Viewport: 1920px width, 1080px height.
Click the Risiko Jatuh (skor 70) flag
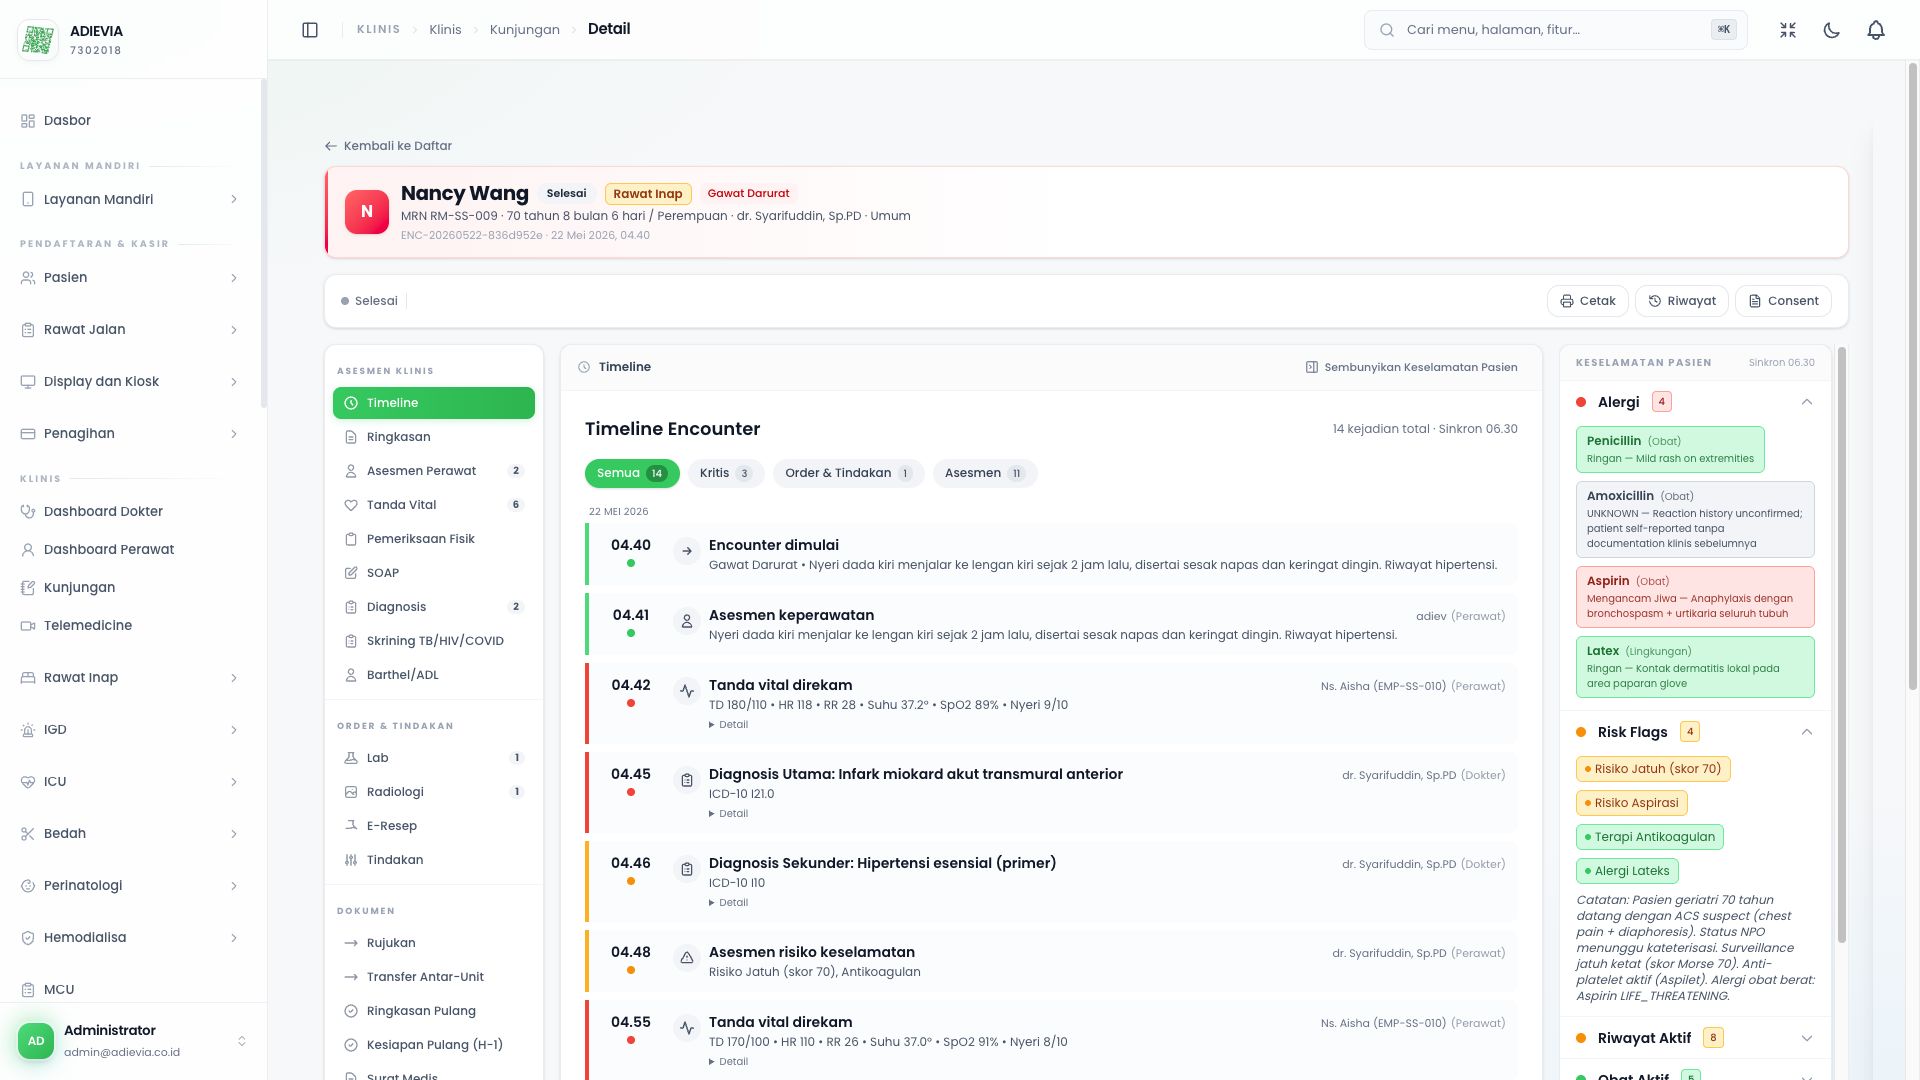[1653, 769]
